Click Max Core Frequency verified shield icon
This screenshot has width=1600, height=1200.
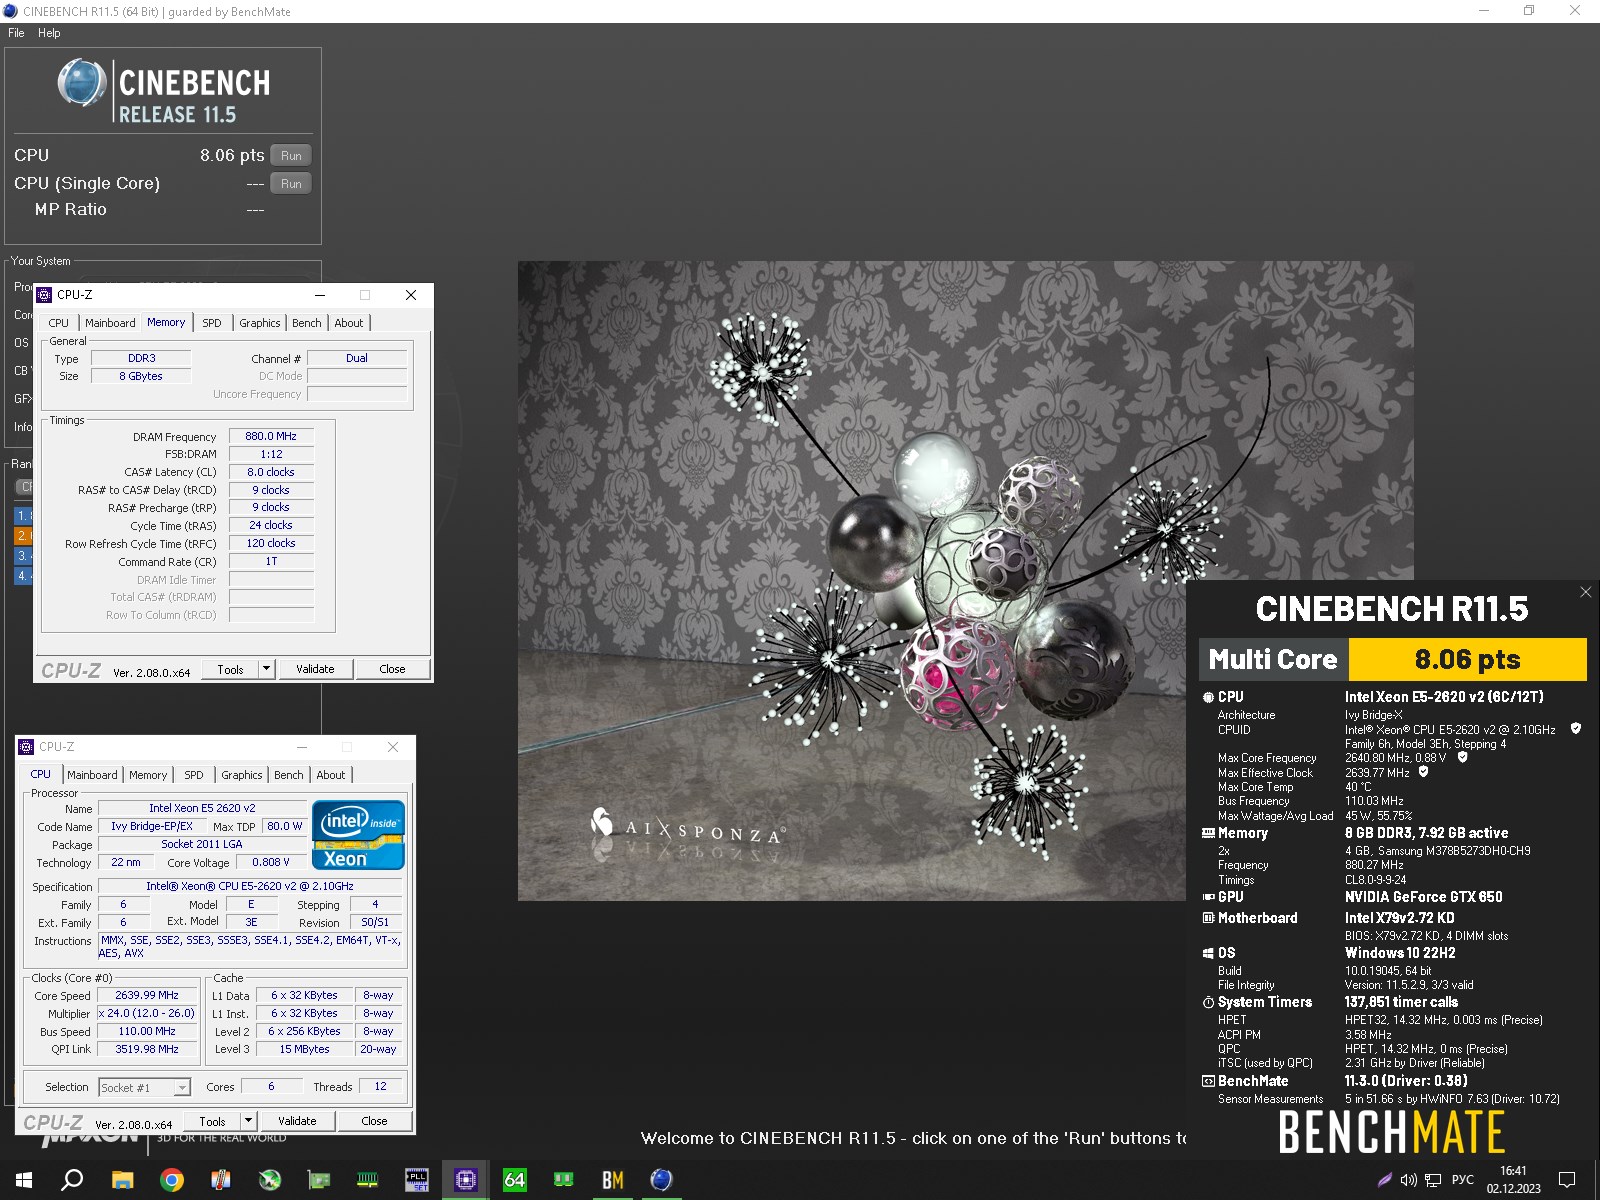(x=1462, y=757)
